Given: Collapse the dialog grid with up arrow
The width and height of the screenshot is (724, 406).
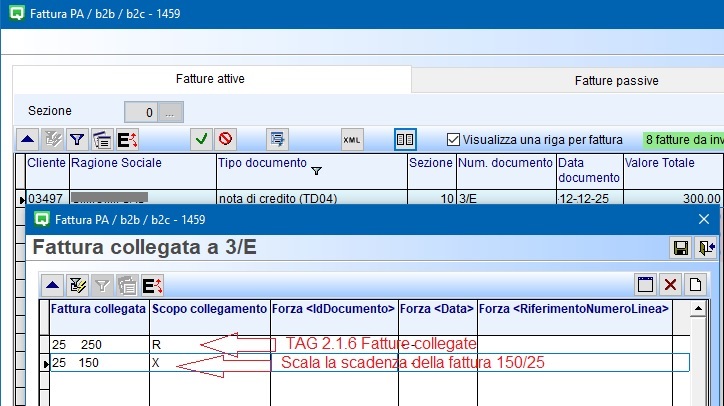Looking at the screenshot, I should click(53, 286).
